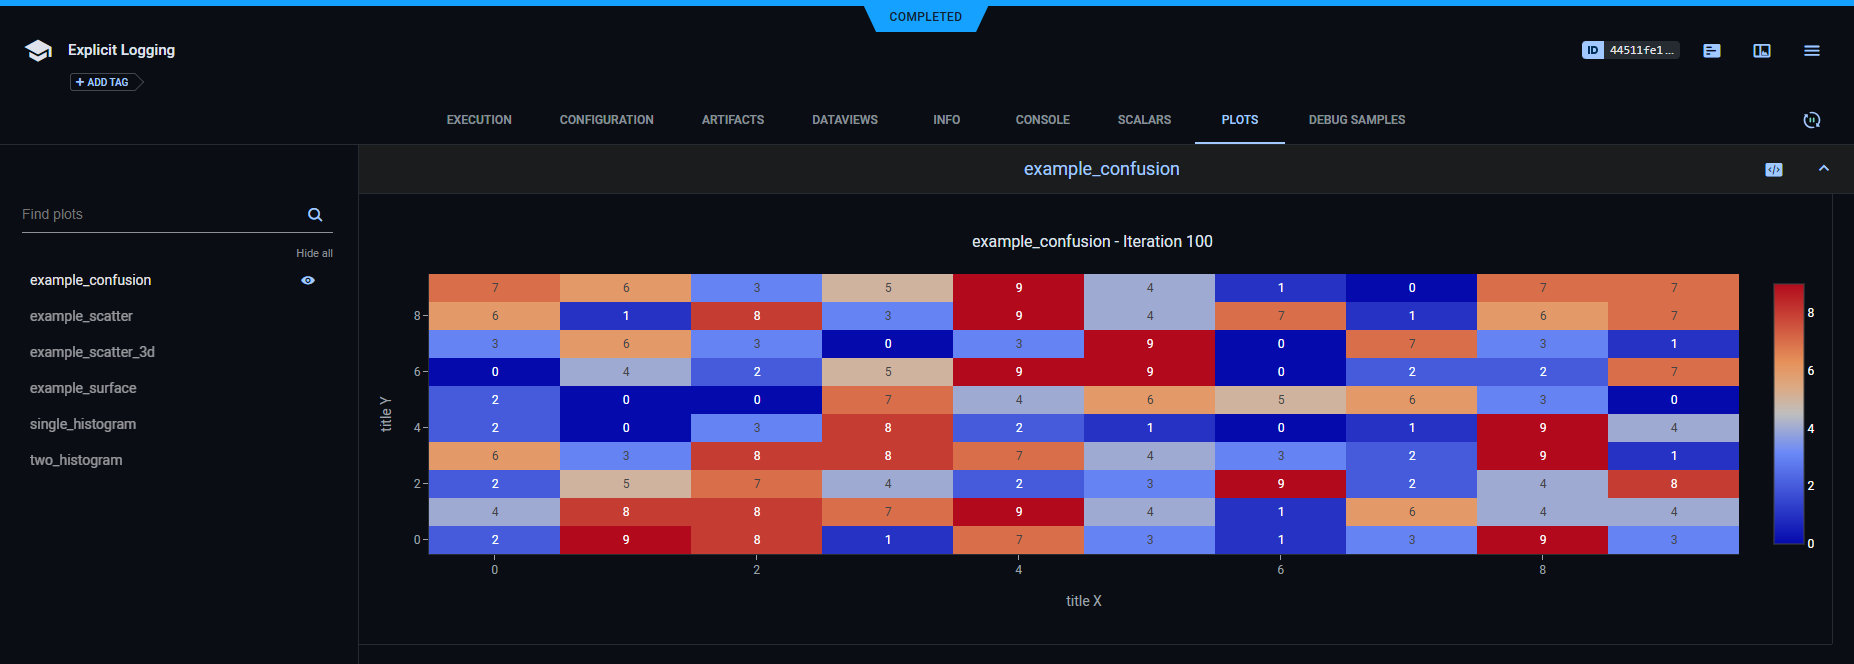
Task: Click the ADD TAG button
Action: [x=103, y=82]
